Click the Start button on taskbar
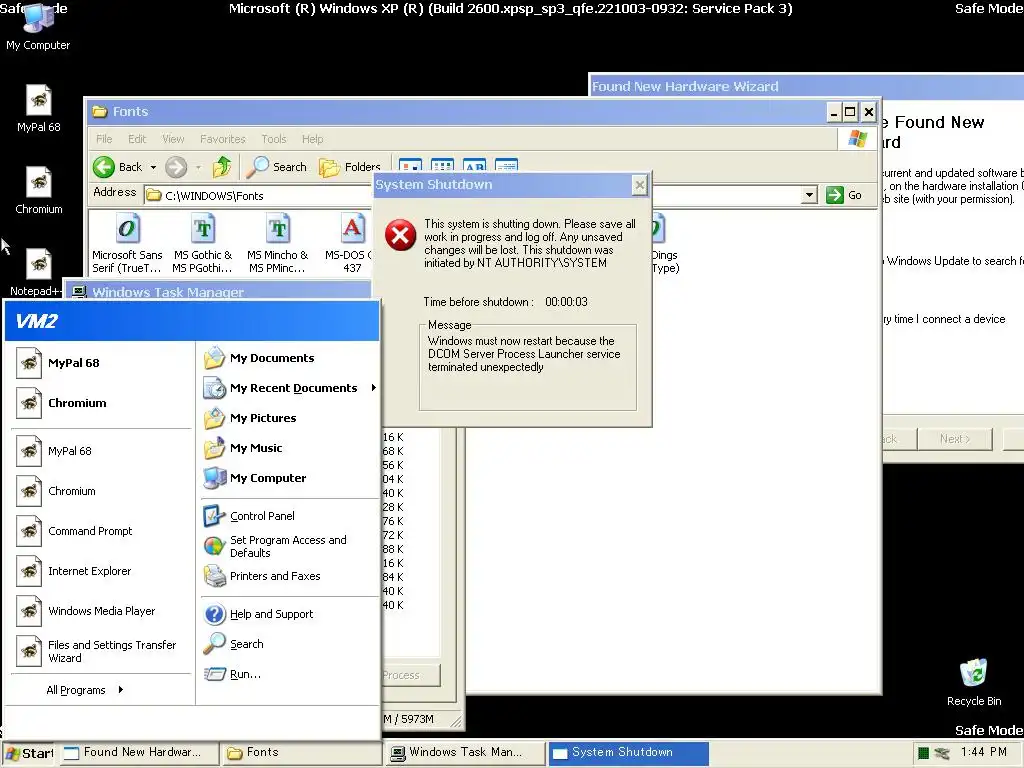The width and height of the screenshot is (1024, 768). 29,753
